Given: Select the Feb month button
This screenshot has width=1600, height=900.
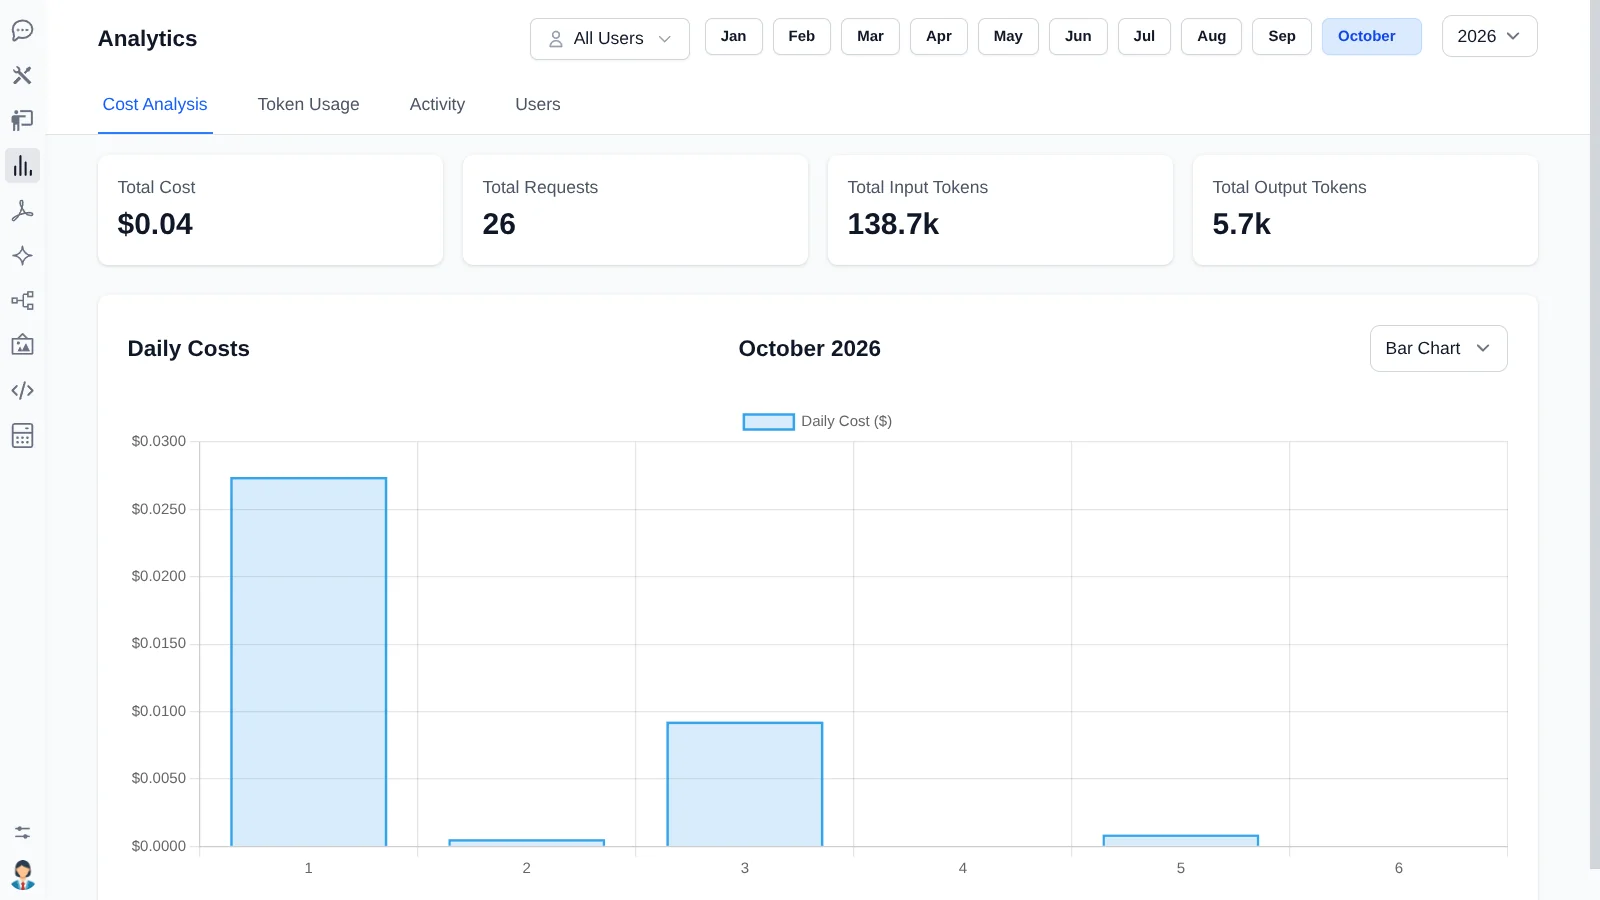Looking at the screenshot, I should point(802,36).
